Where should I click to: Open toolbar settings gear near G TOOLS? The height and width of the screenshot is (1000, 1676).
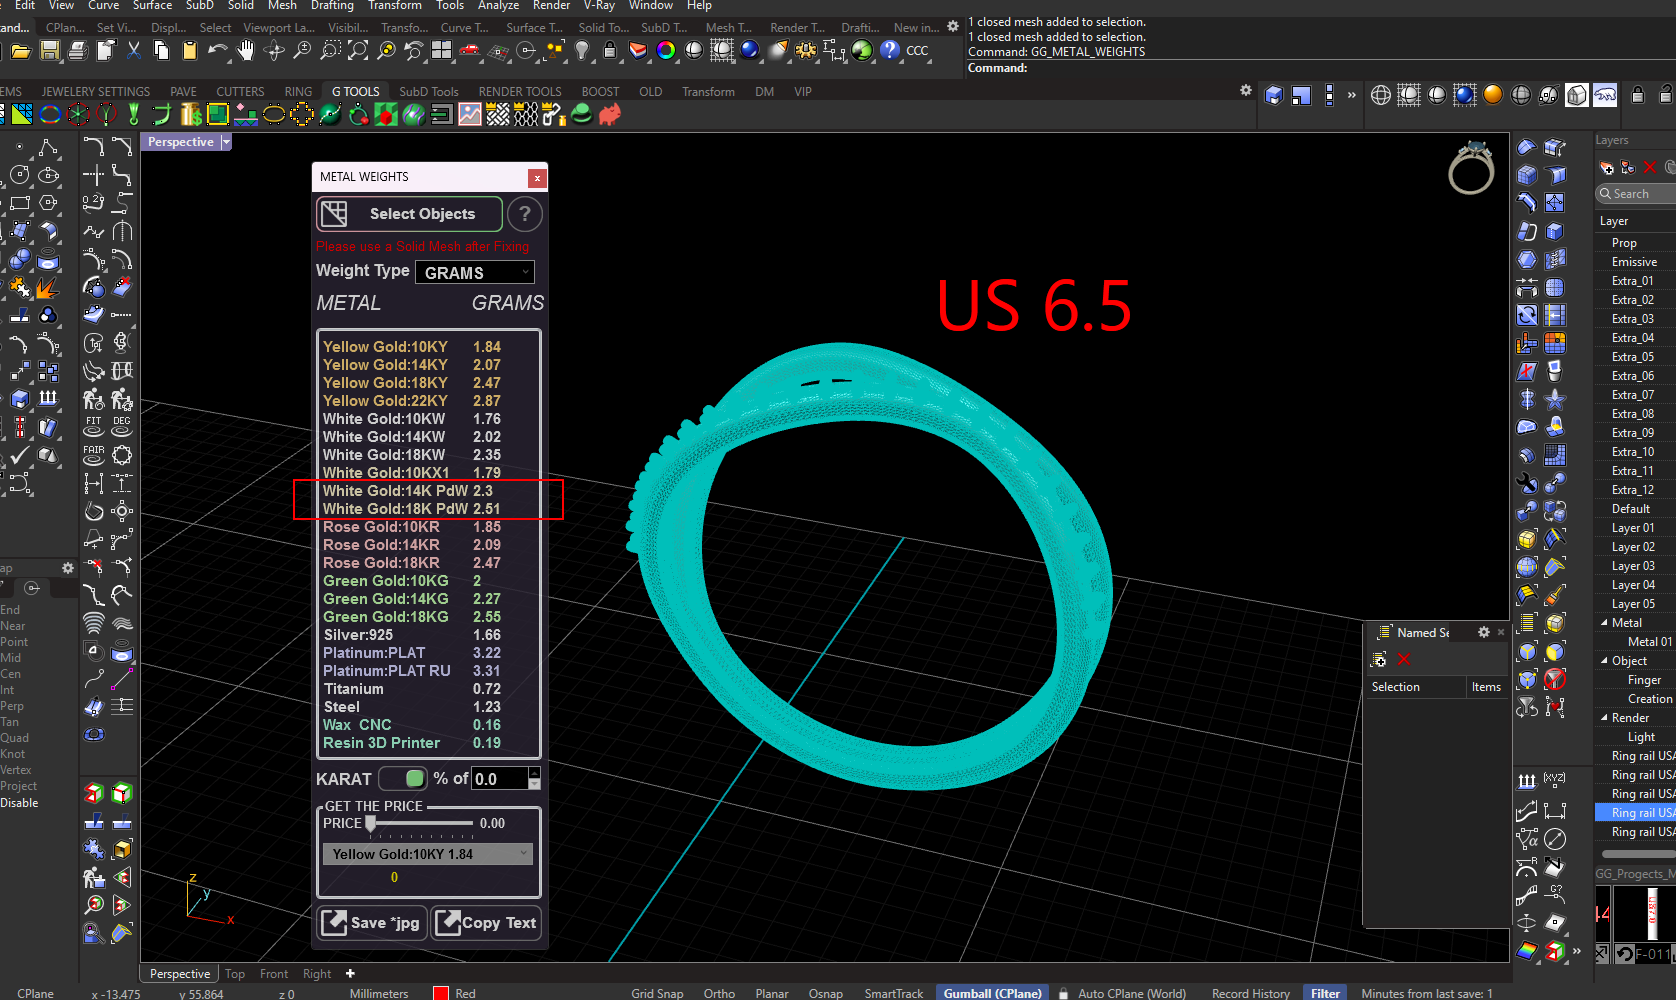1246,90
